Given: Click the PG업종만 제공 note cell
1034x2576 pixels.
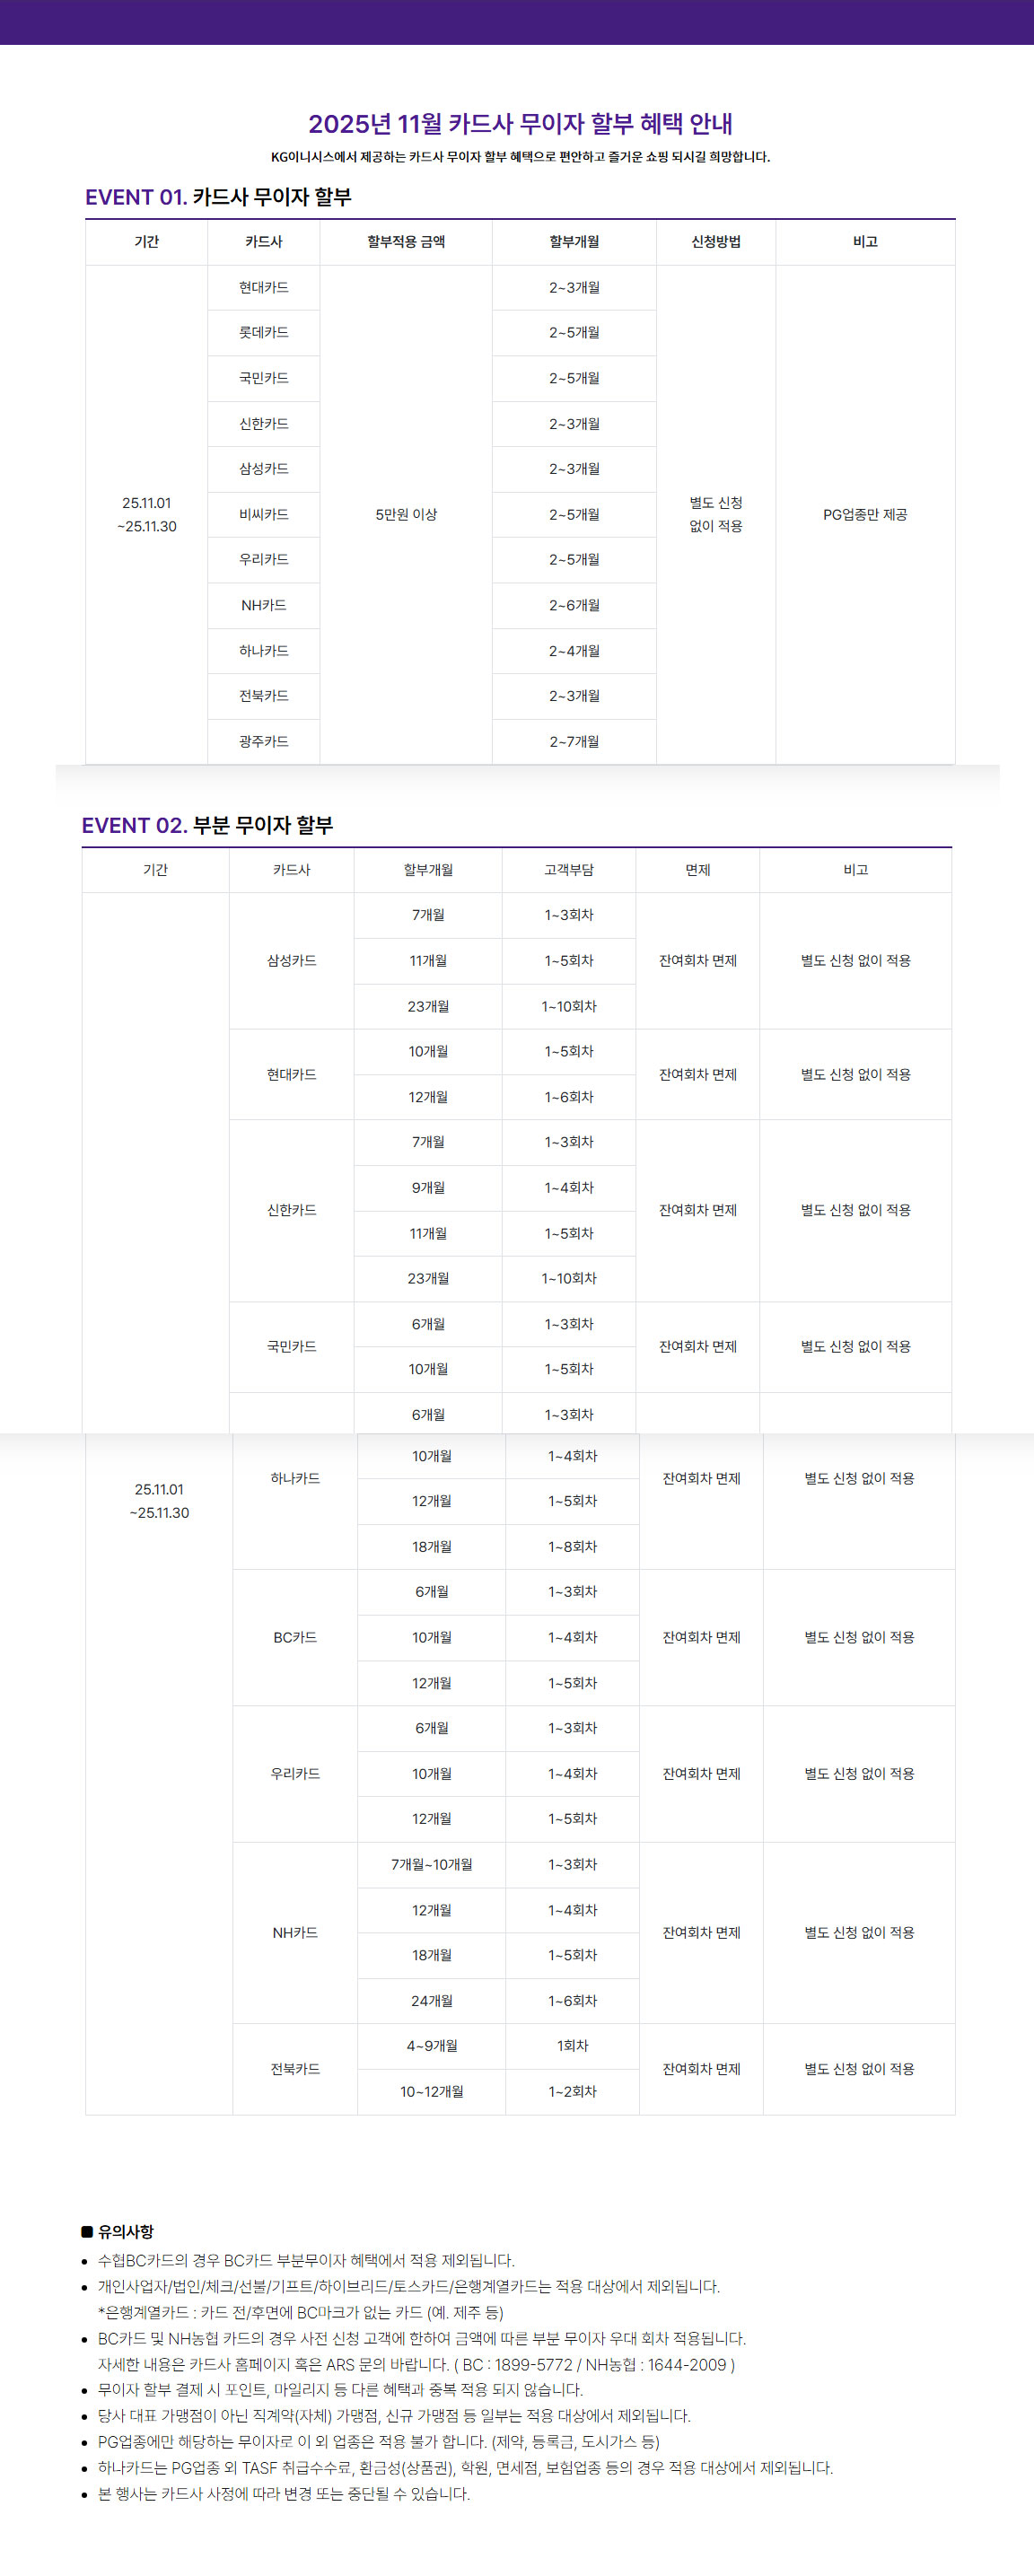Looking at the screenshot, I should (x=865, y=515).
